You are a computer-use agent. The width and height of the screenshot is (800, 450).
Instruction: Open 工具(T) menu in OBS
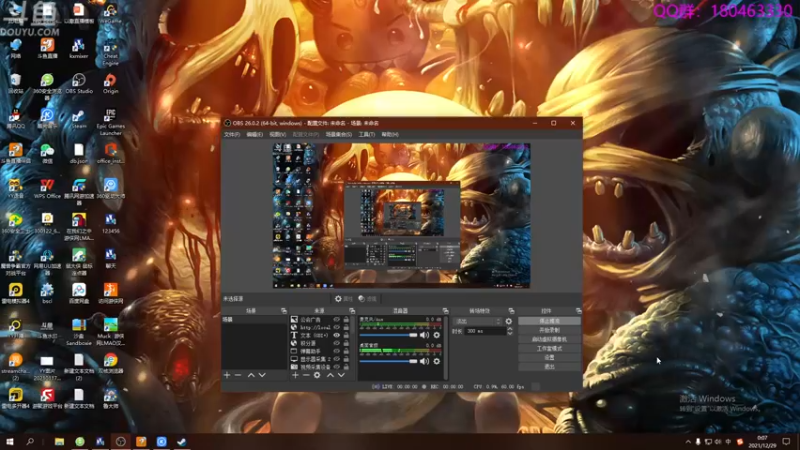[x=366, y=135]
